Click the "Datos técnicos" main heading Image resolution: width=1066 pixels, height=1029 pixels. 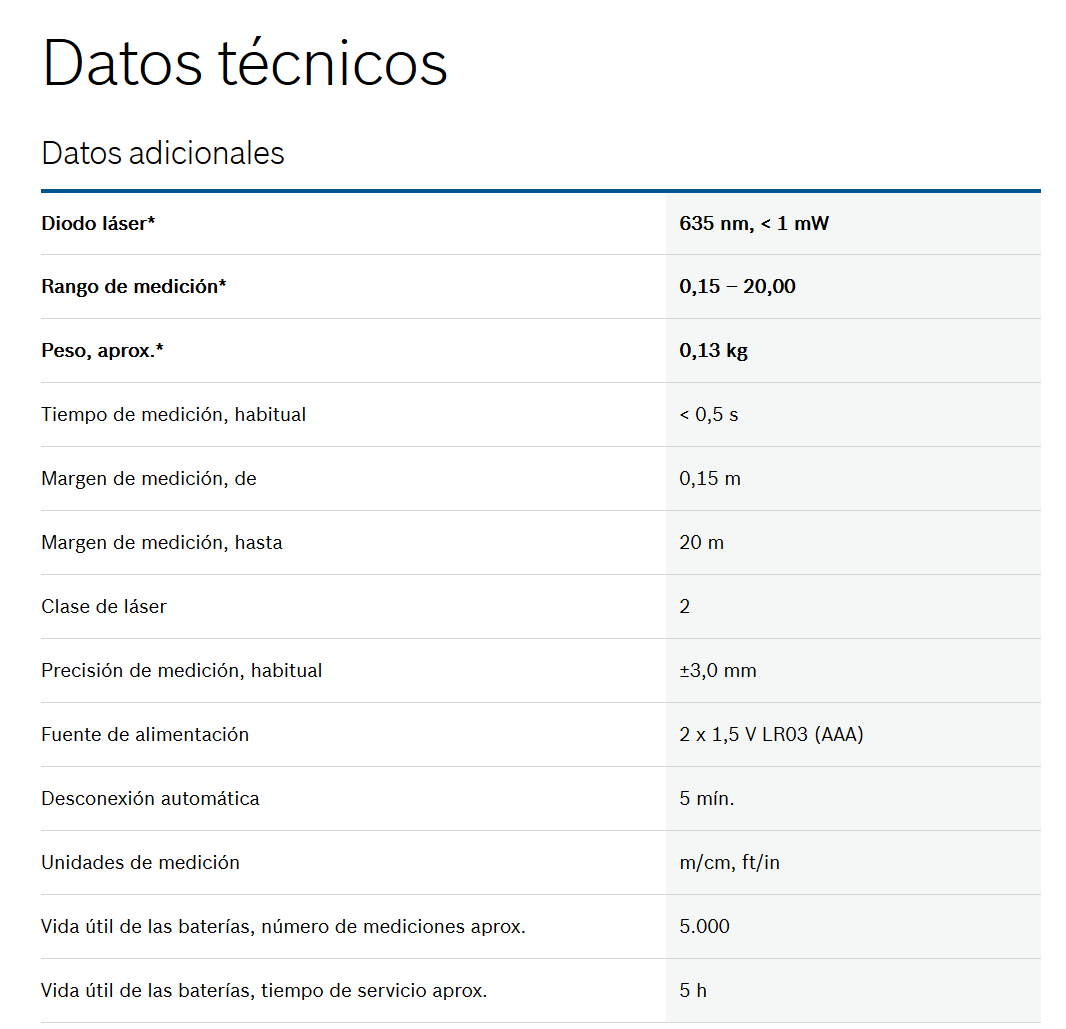[244, 63]
